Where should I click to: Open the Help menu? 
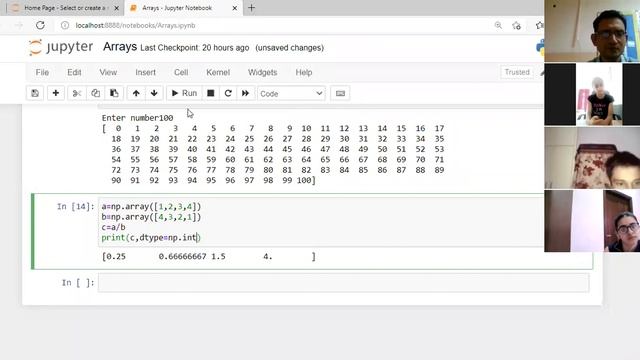pos(304,72)
